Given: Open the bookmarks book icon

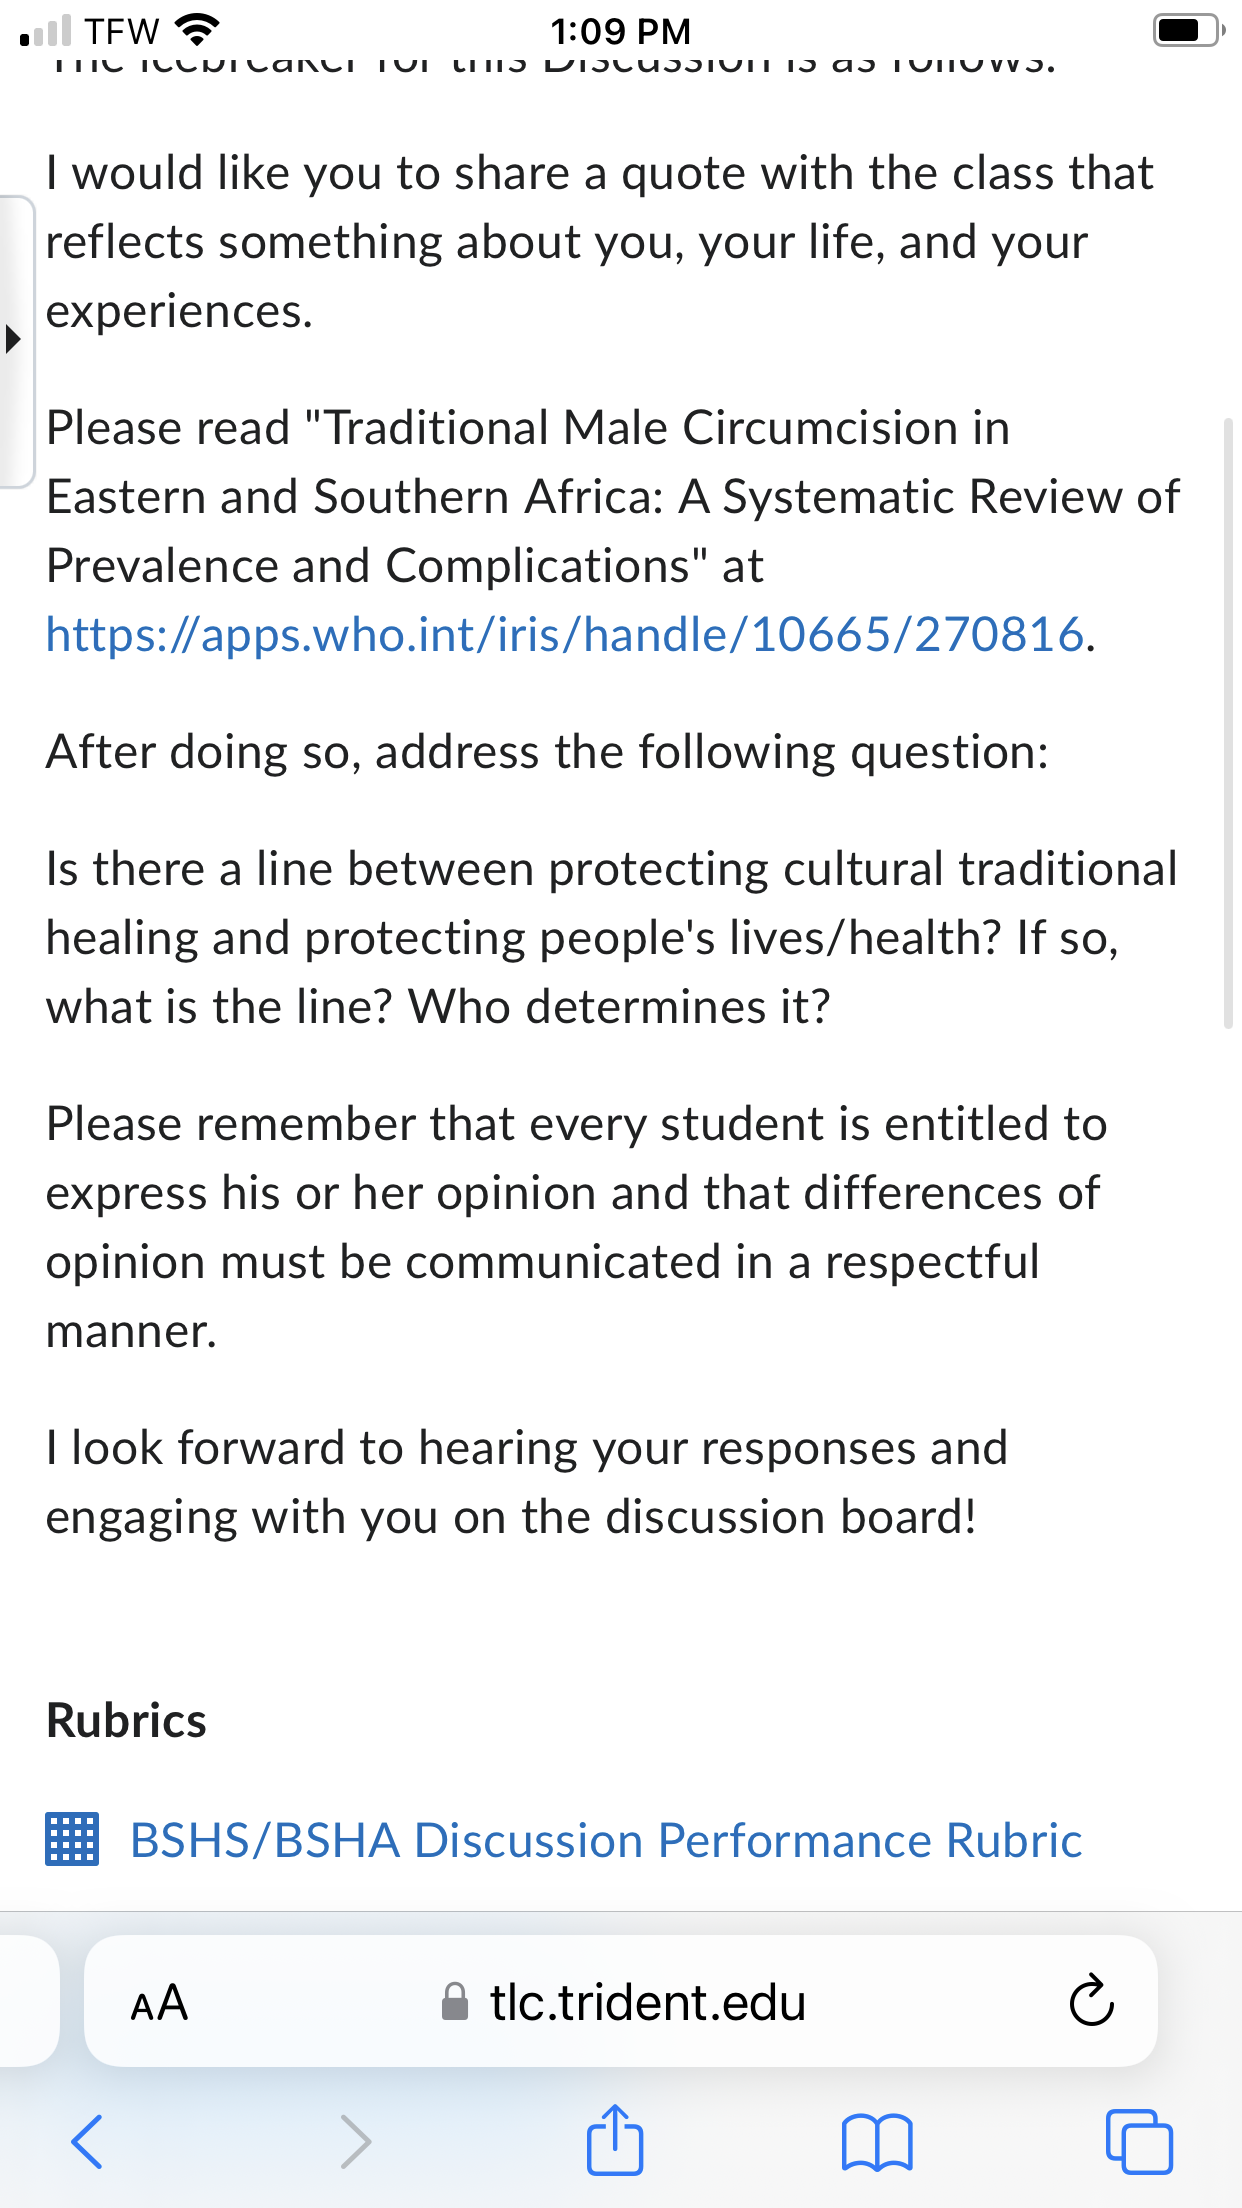Looking at the screenshot, I should tap(877, 2143).
